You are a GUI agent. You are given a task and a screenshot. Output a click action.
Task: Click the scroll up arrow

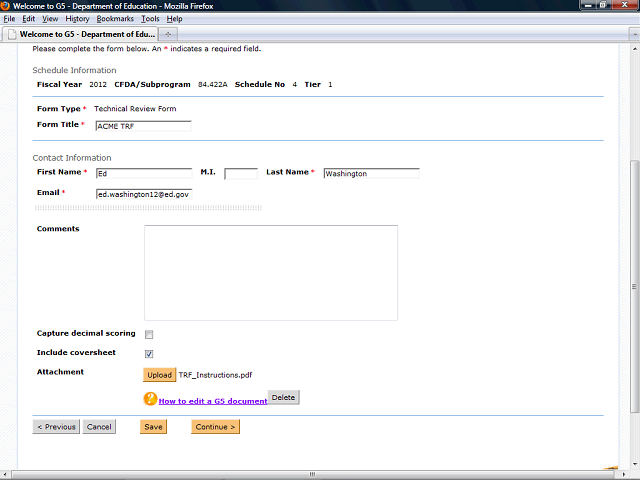[x=634, y=48]
